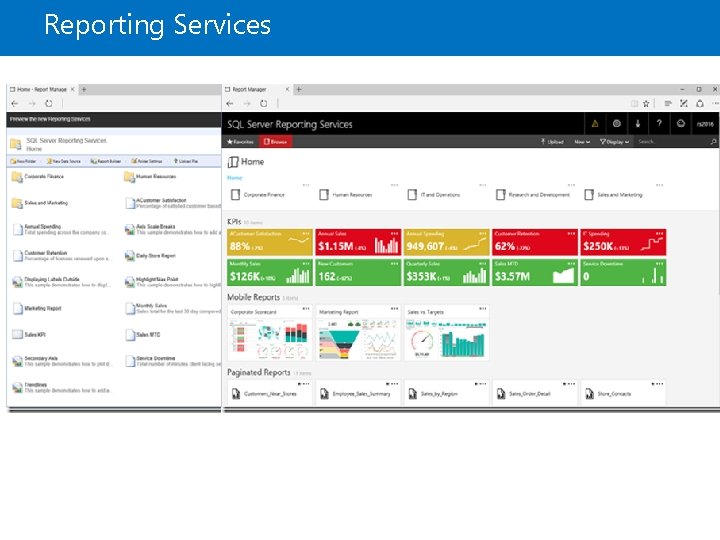The width and height of the screenshot is (720, 540).
Task: Click the rs2016 user name in header
Action: pyautogui.click(x=705, y=124)
